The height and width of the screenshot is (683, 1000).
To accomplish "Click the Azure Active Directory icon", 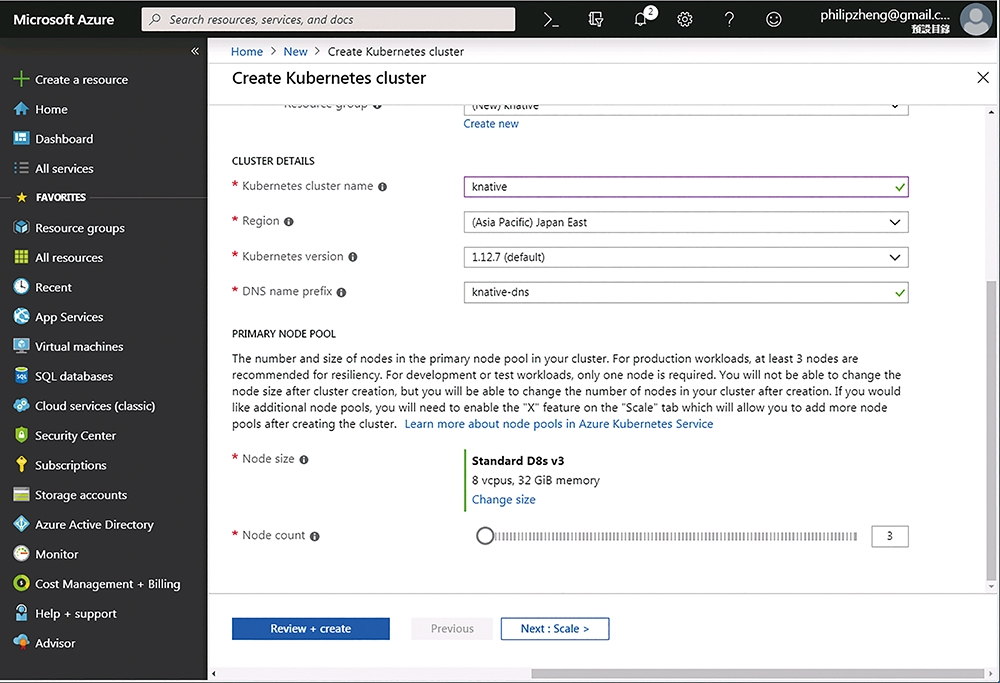I will coord(21,524).
